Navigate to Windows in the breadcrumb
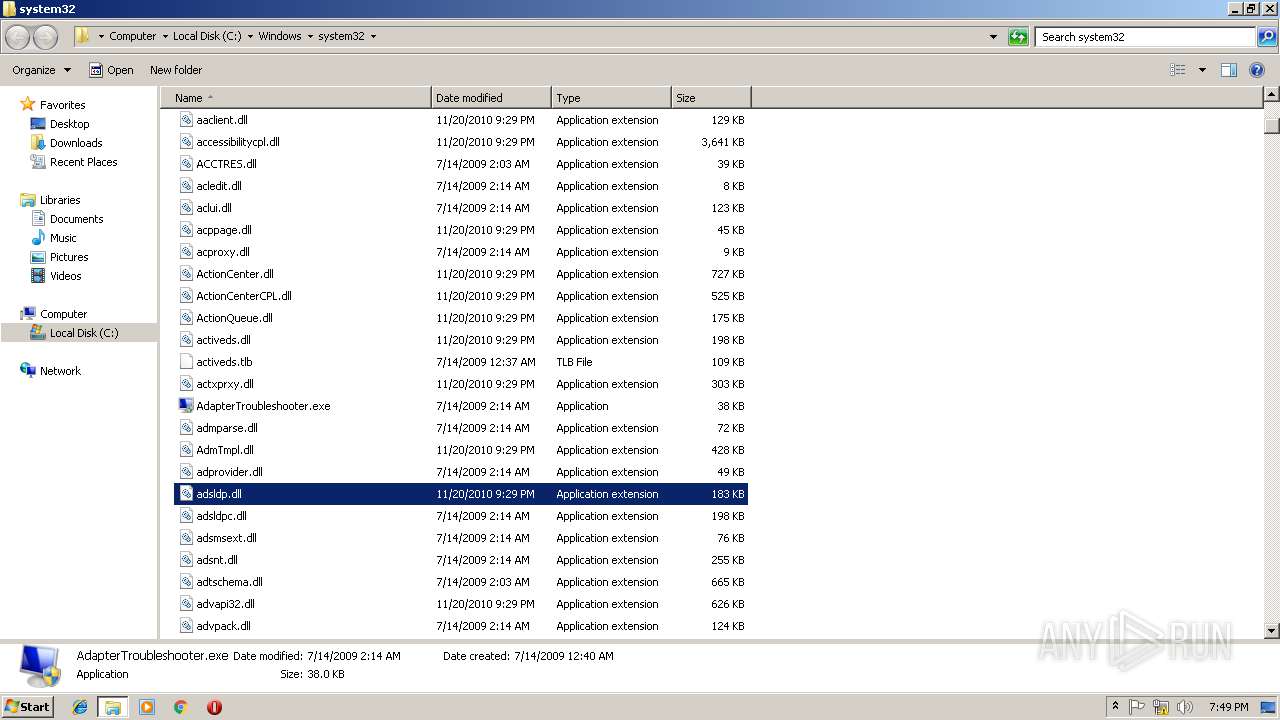 [280, 37]
